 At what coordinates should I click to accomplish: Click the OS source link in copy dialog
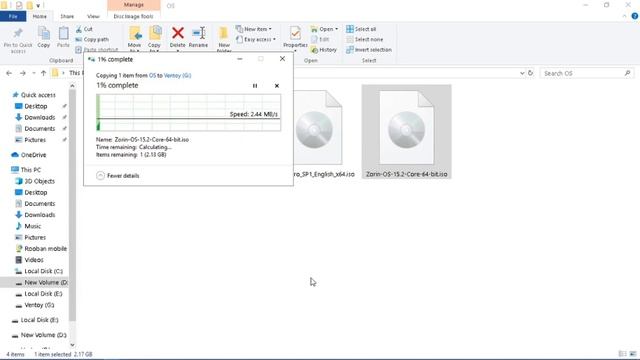[152, 76]
